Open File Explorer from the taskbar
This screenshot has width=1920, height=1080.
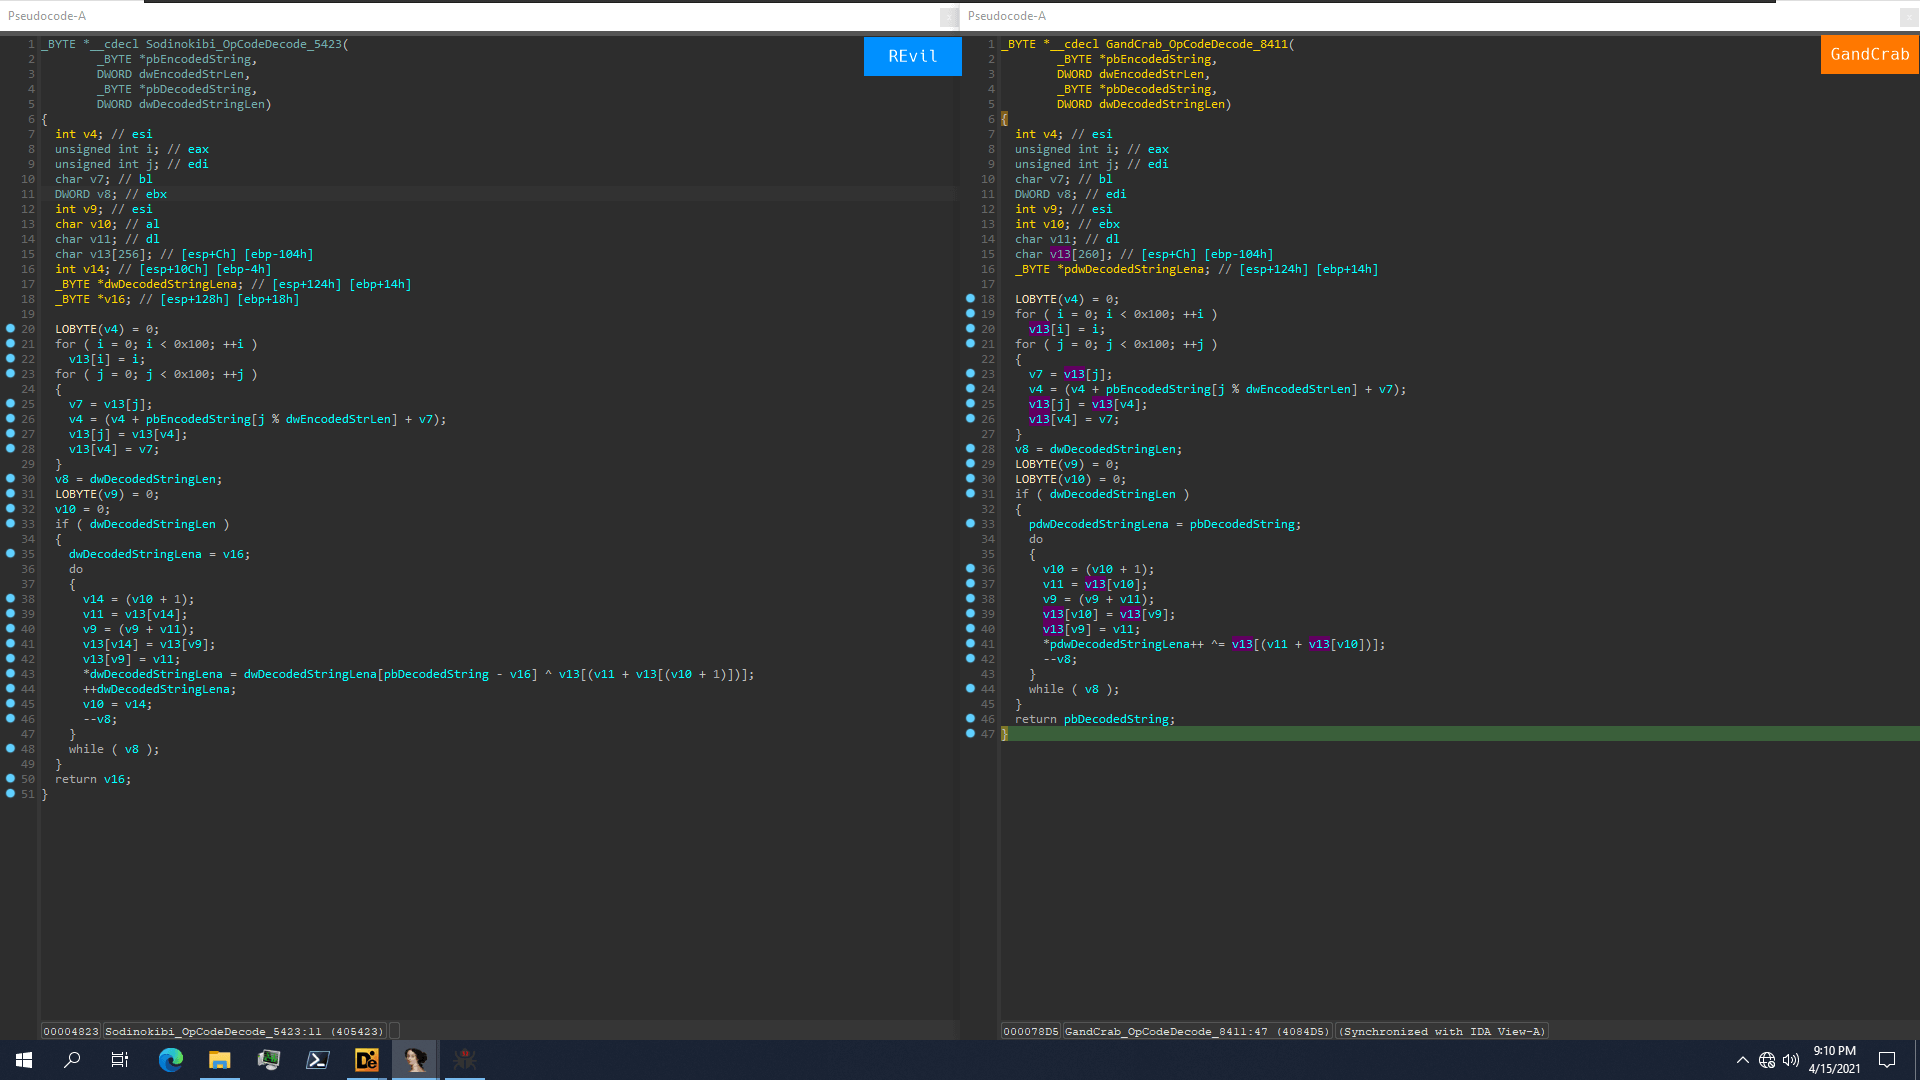[x=219, y=1060]
